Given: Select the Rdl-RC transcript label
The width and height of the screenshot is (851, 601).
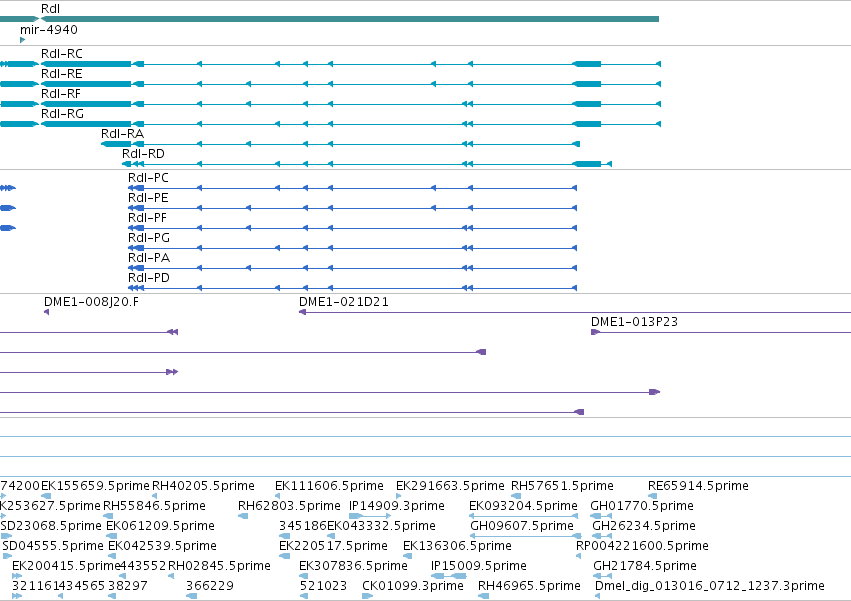Looking at the screenshot, I should 62,53.
